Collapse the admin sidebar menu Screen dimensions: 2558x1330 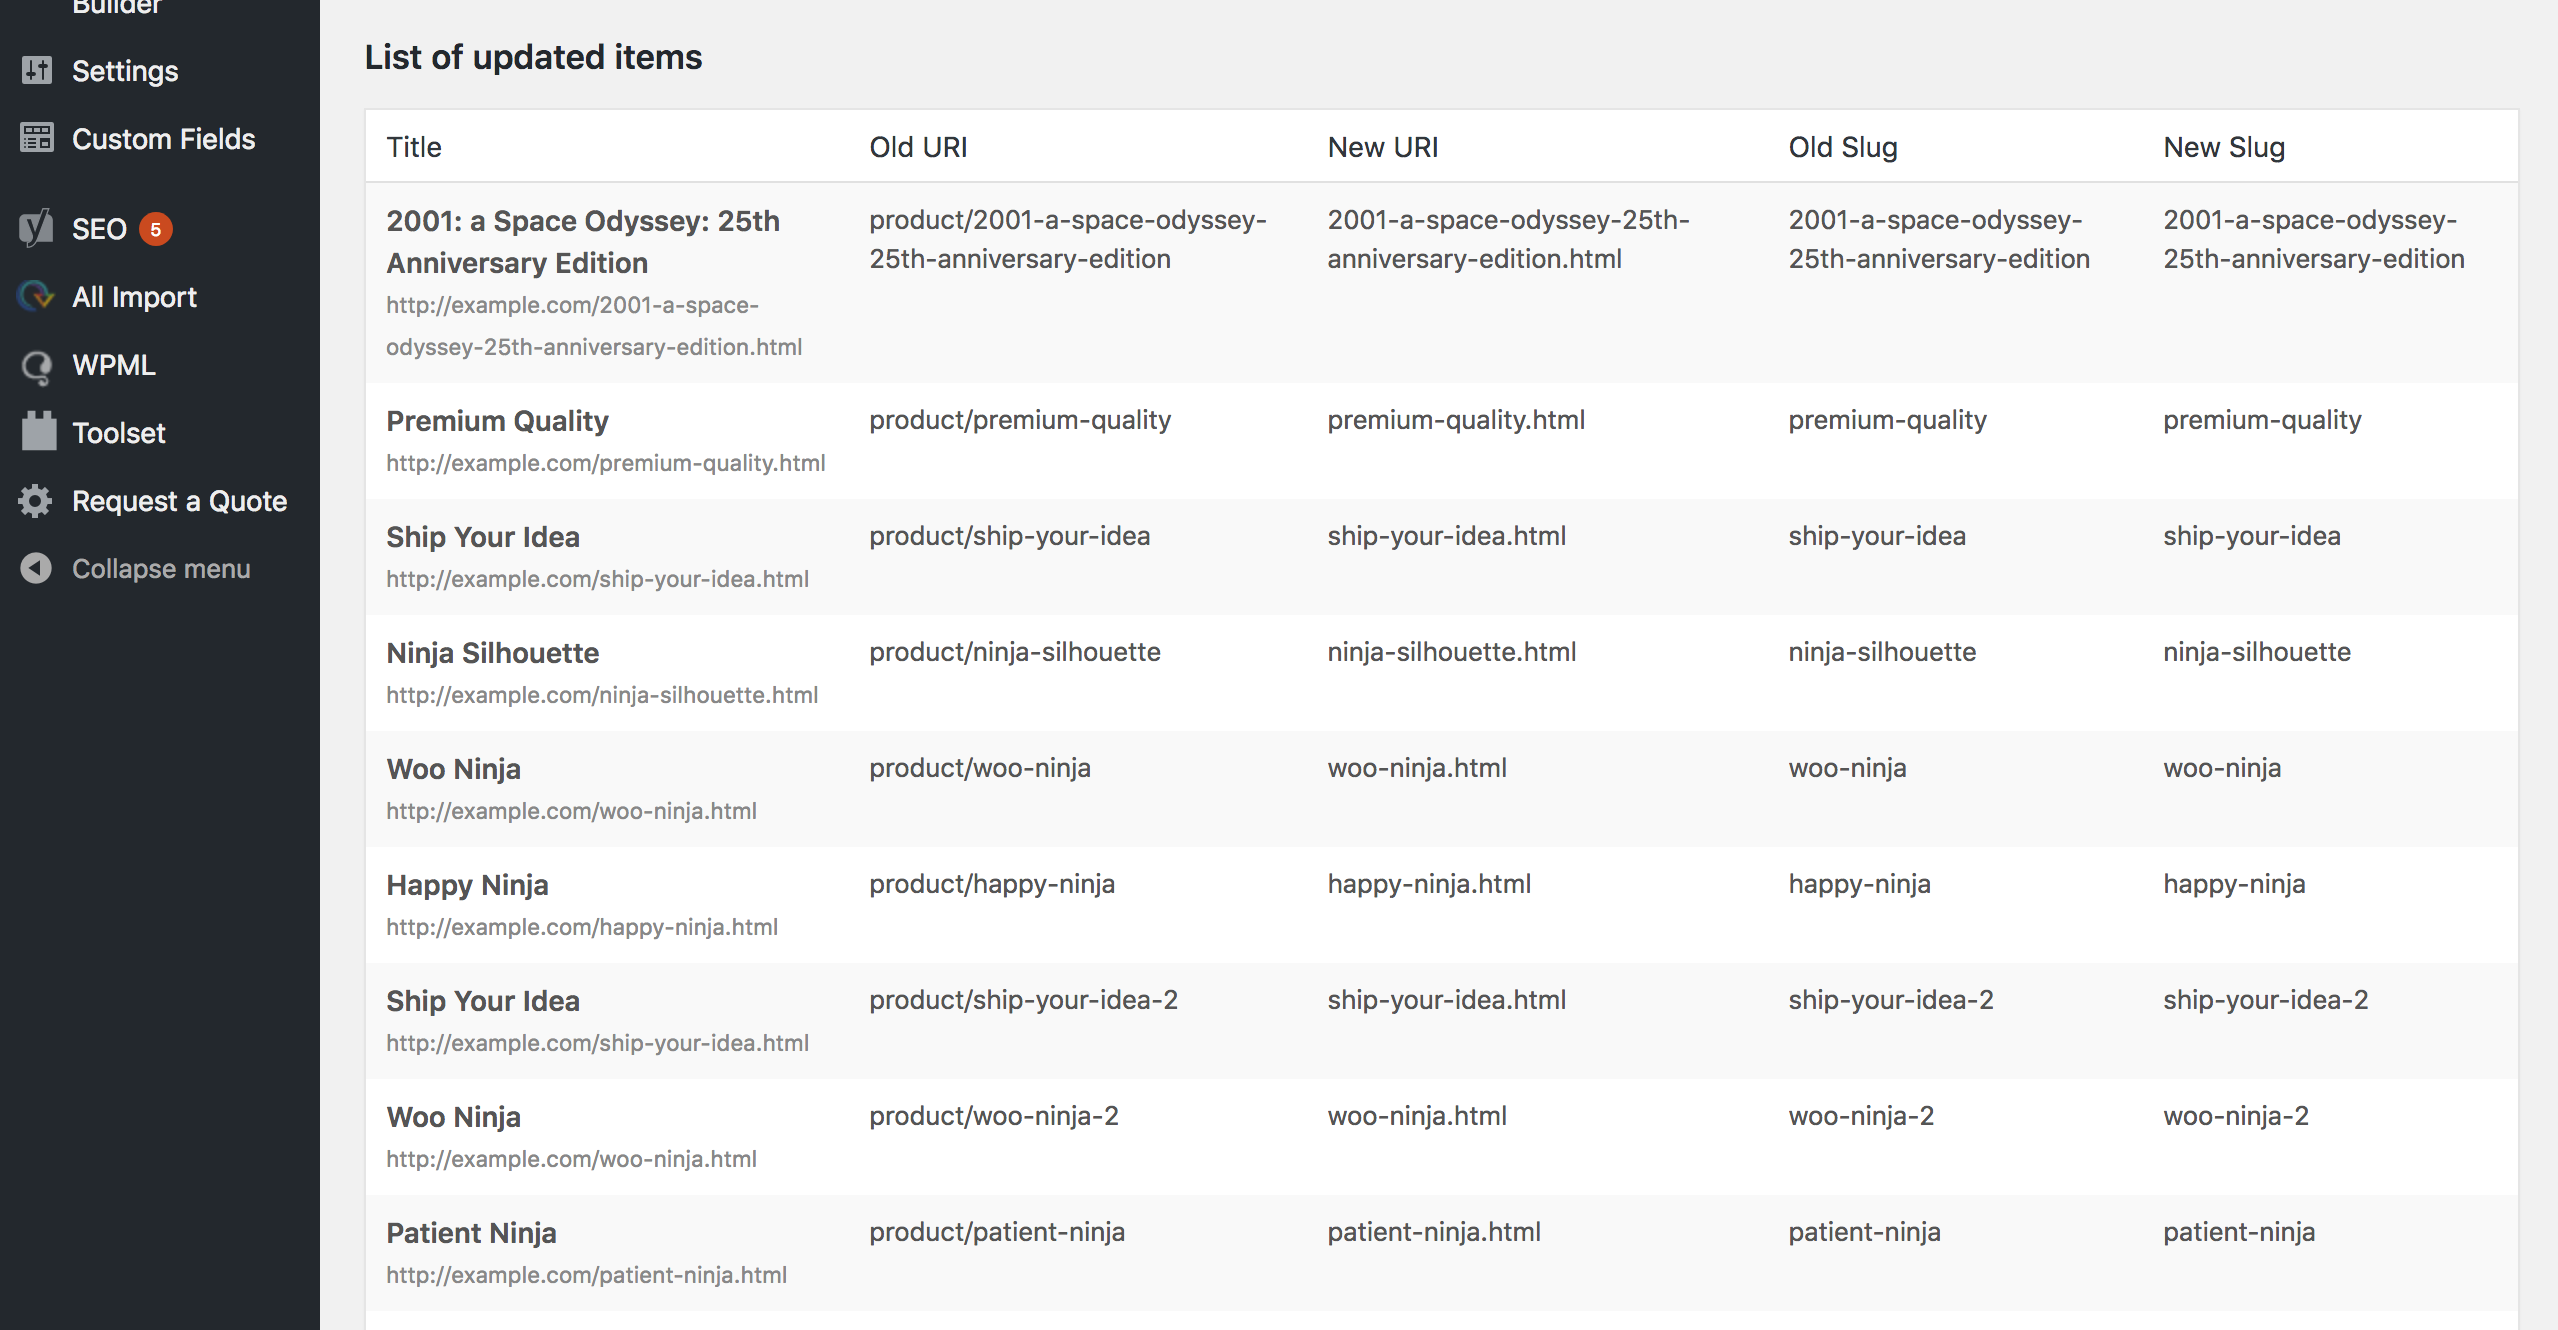click(x=160, y=569)
